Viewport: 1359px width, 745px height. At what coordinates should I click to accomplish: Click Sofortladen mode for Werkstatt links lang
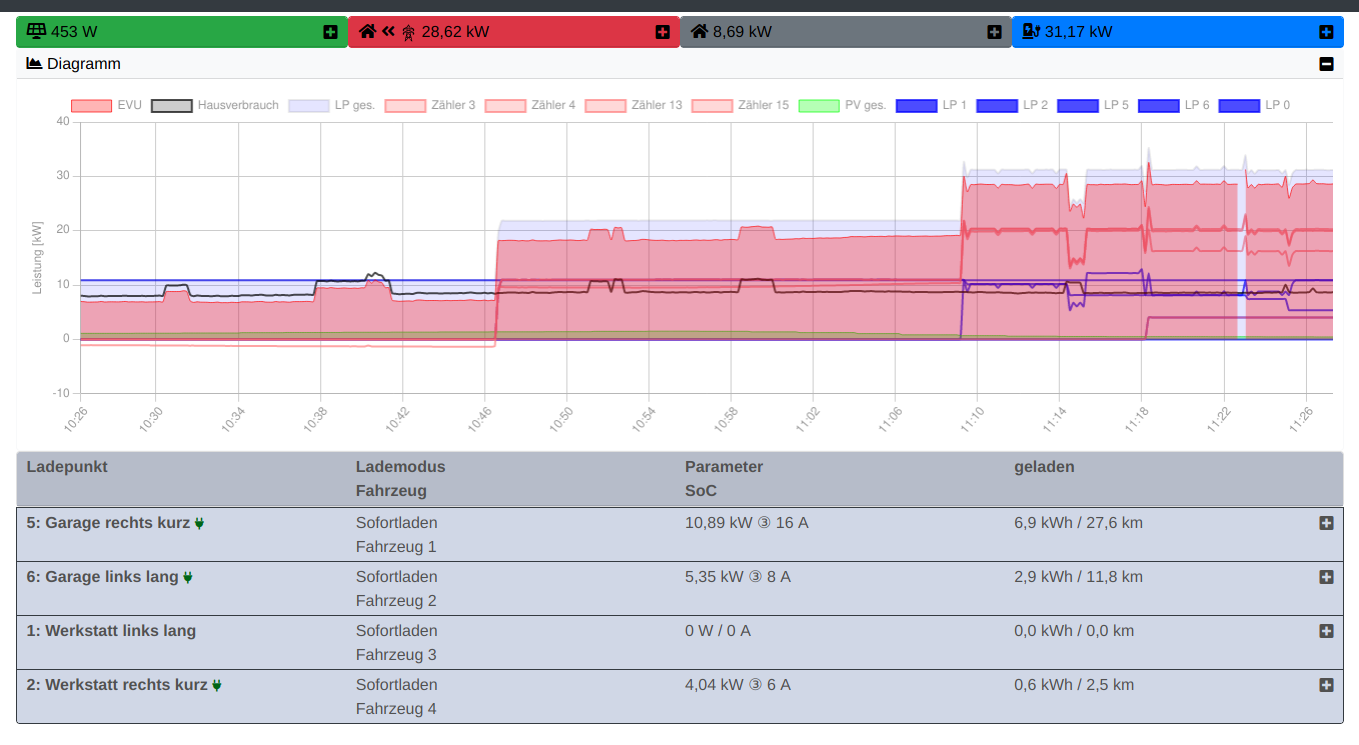tap(396, 631)
